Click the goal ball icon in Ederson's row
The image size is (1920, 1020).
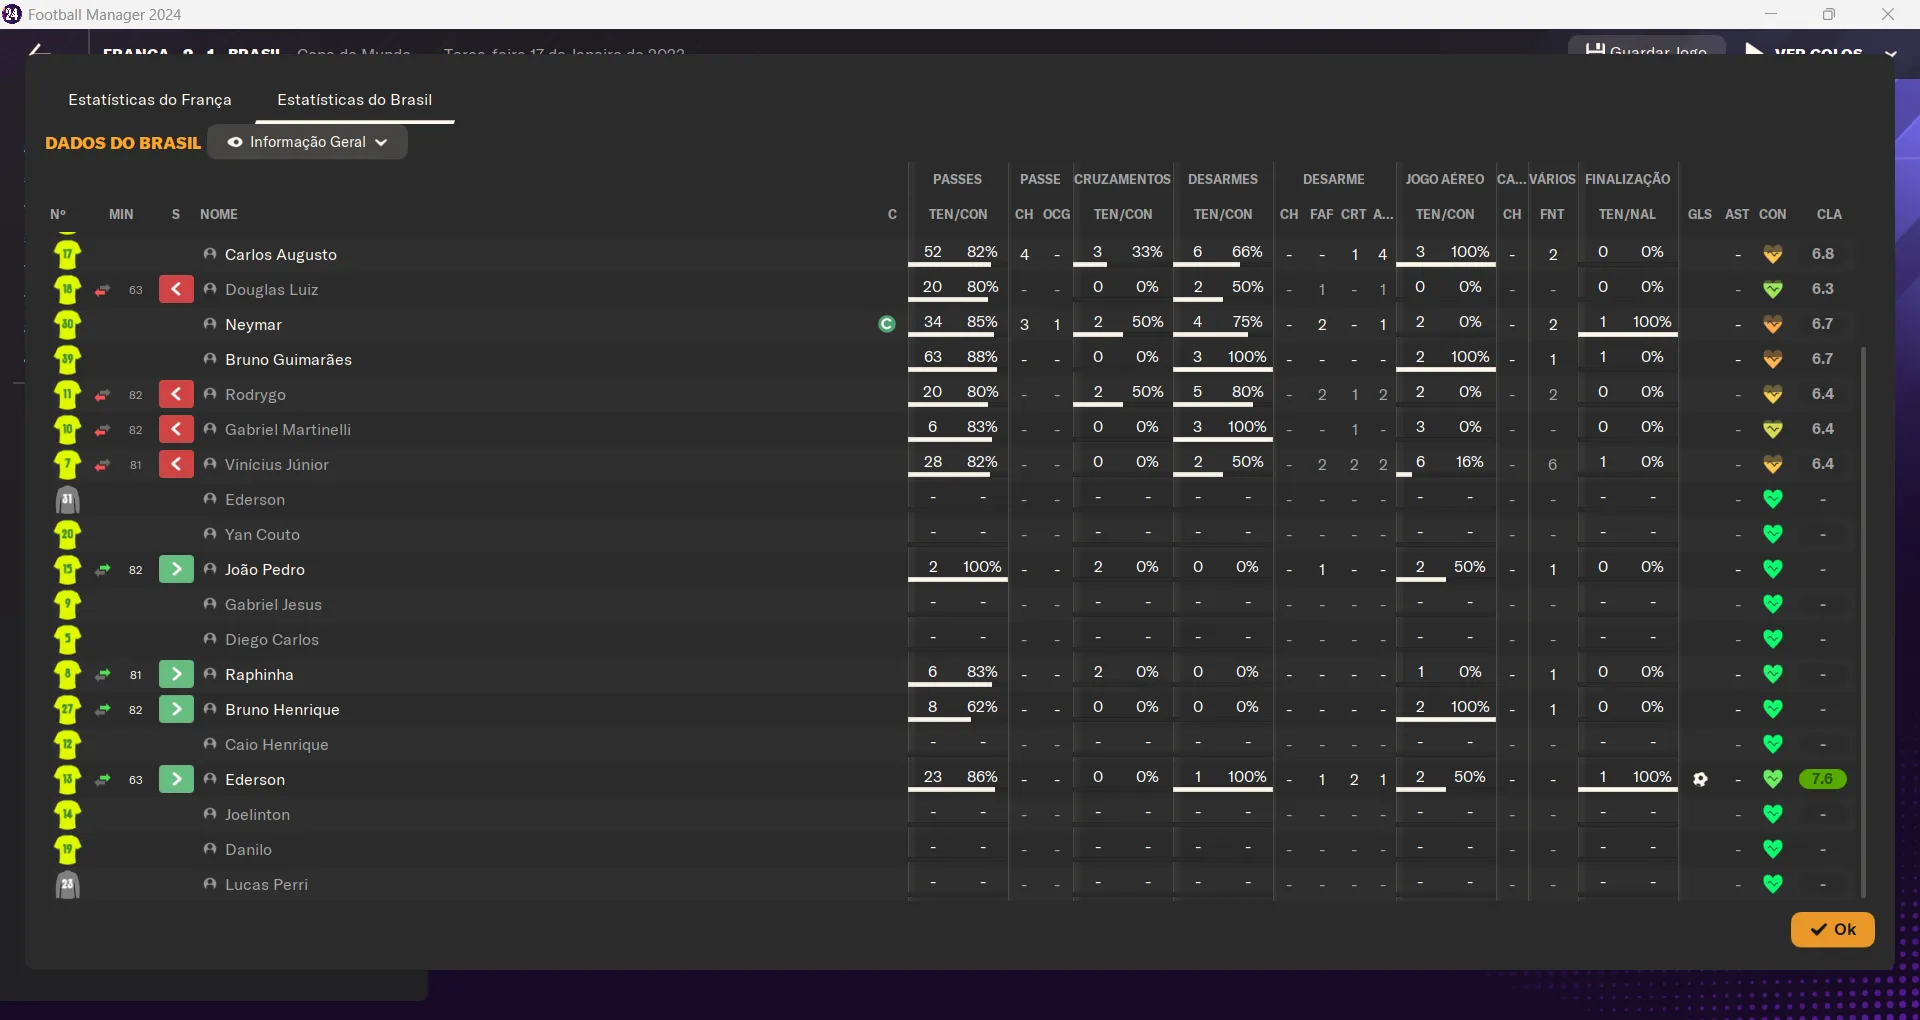tap(1700, 779)
